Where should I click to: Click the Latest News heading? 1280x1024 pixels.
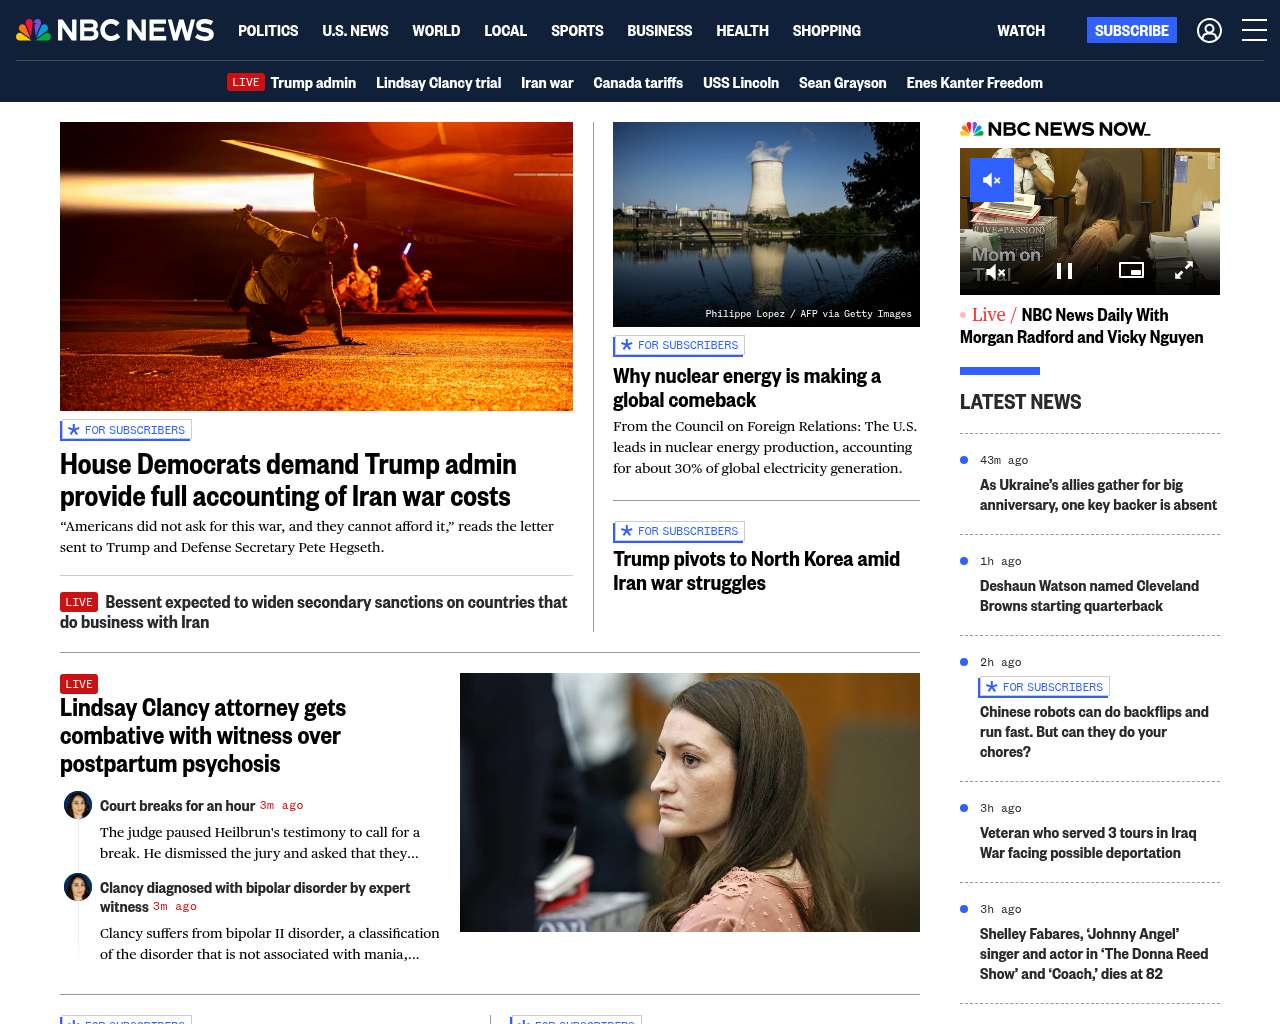point(1020,402)
